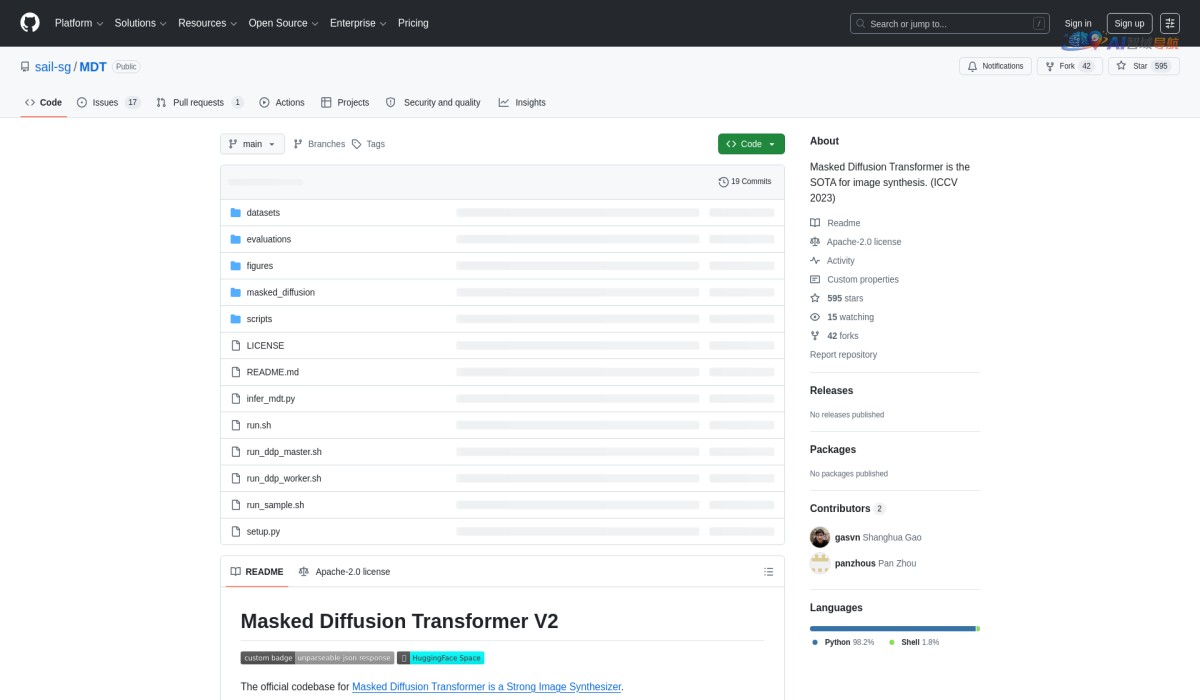This screenshot has width=1200, height=700.
Task: Open the accessibility settings icon in header
Action: tap(1170, 23)
